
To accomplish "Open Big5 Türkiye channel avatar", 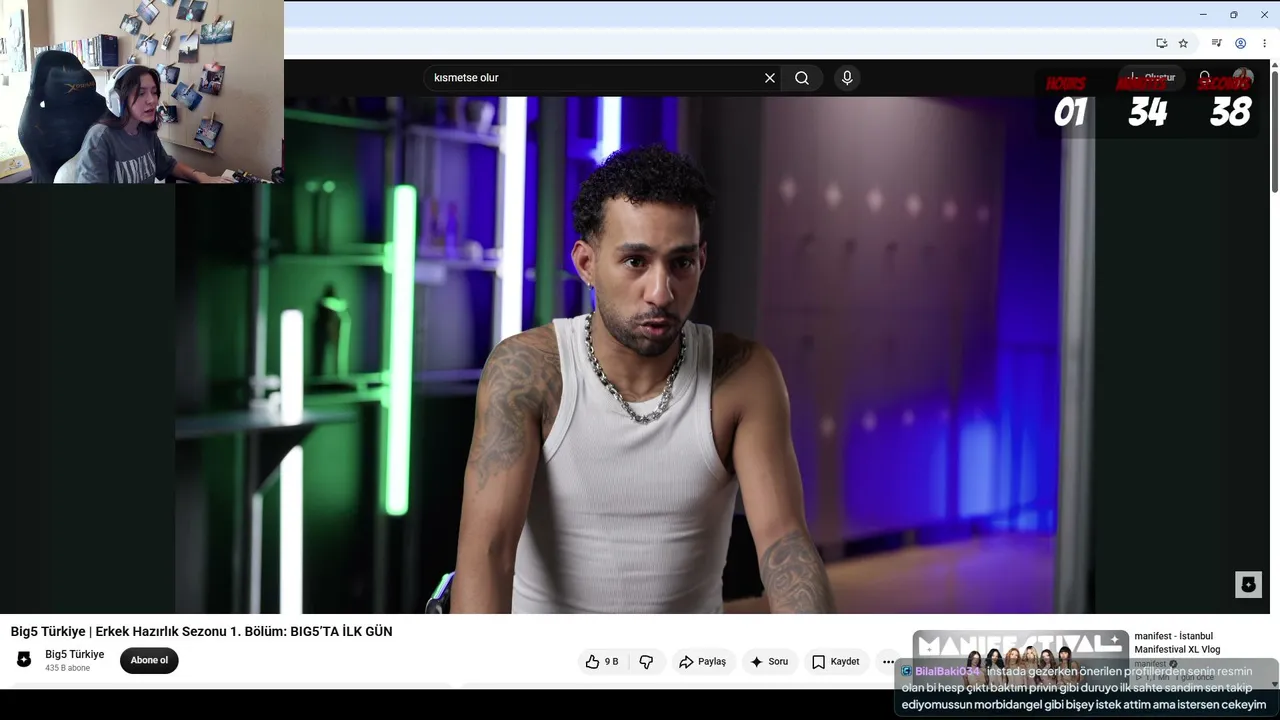I will pos(24,660).
